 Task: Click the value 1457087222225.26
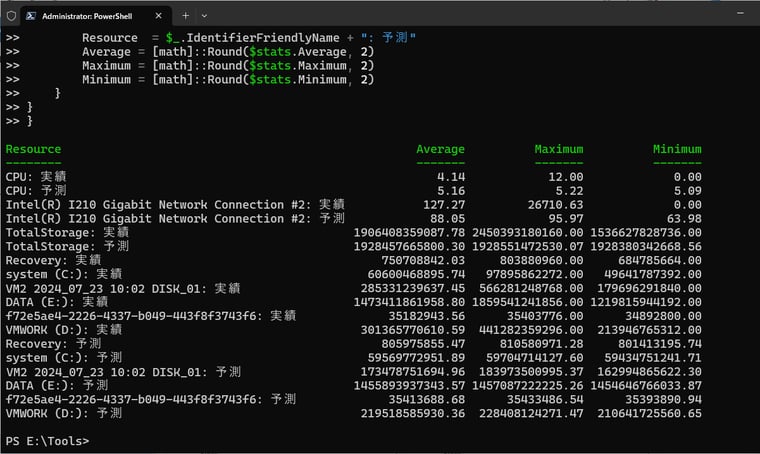coord(528,386)
